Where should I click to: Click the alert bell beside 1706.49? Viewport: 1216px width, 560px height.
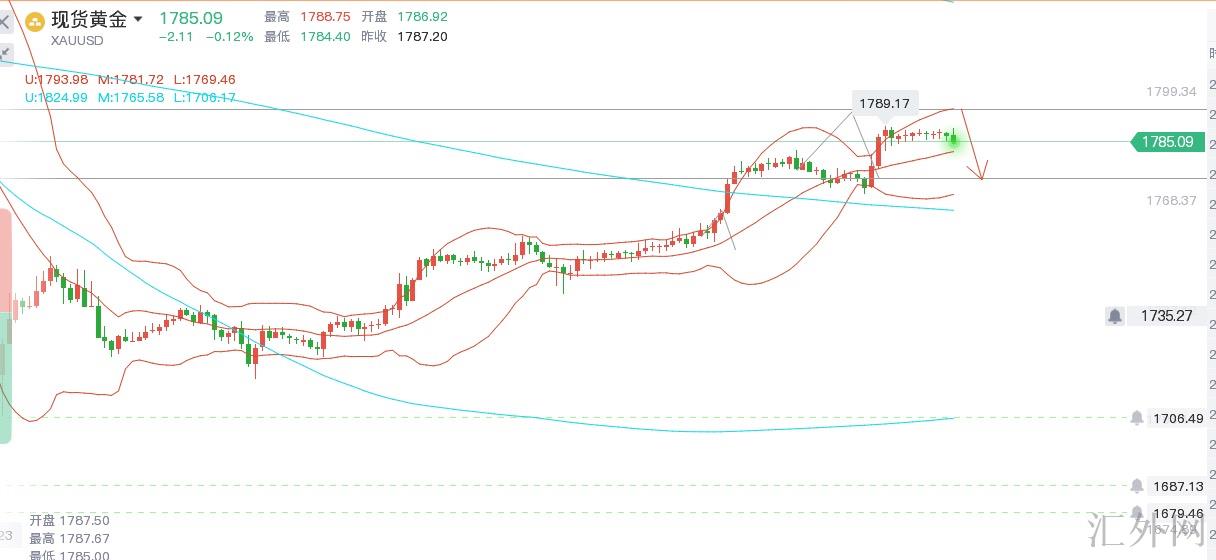[1136, 418]
